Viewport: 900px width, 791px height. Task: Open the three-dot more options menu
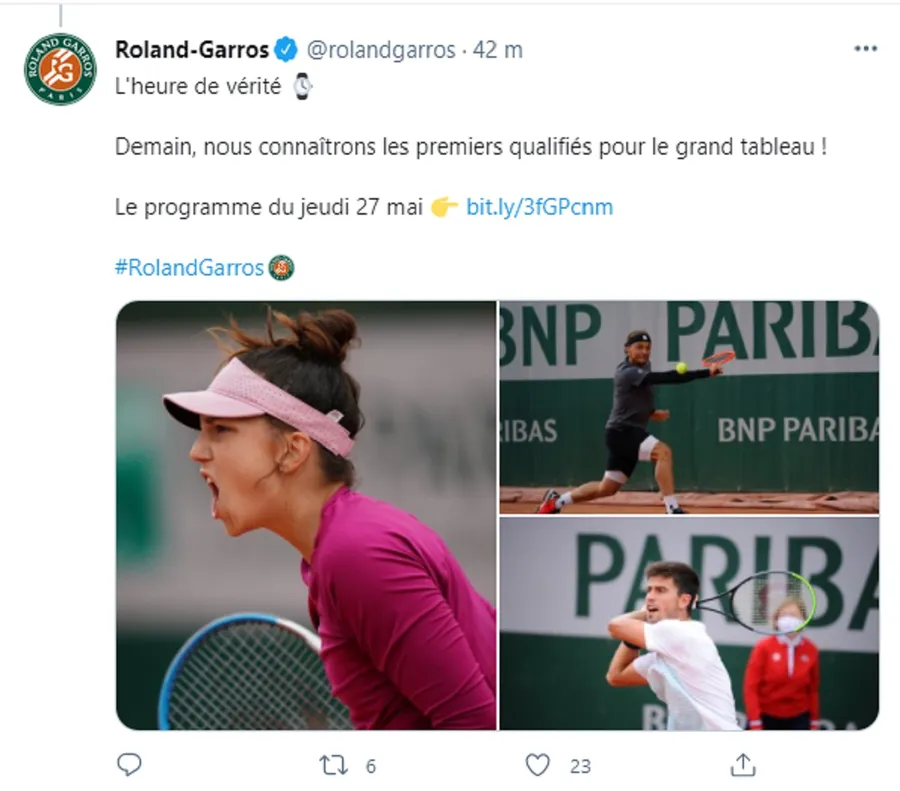pos(866,49)
